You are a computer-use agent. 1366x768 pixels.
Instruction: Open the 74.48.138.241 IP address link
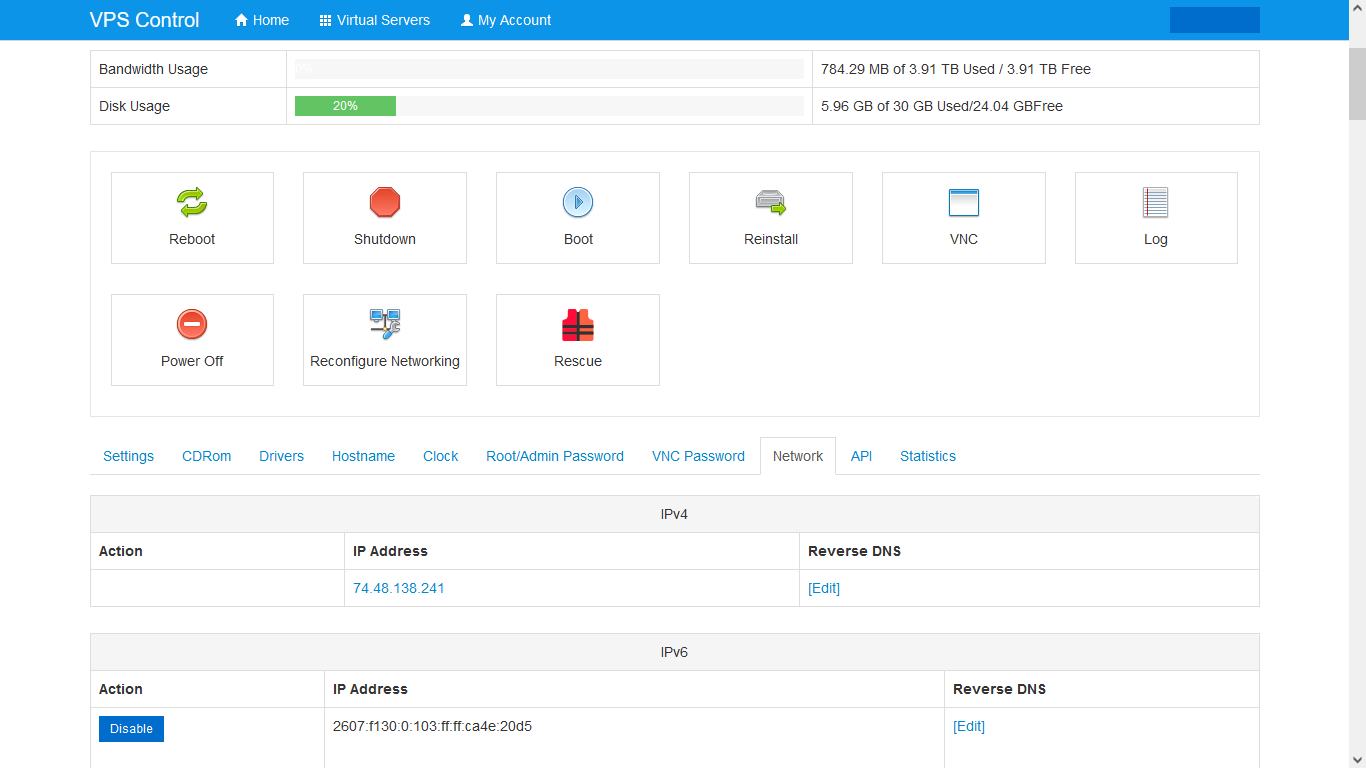[x=399, y=588]
